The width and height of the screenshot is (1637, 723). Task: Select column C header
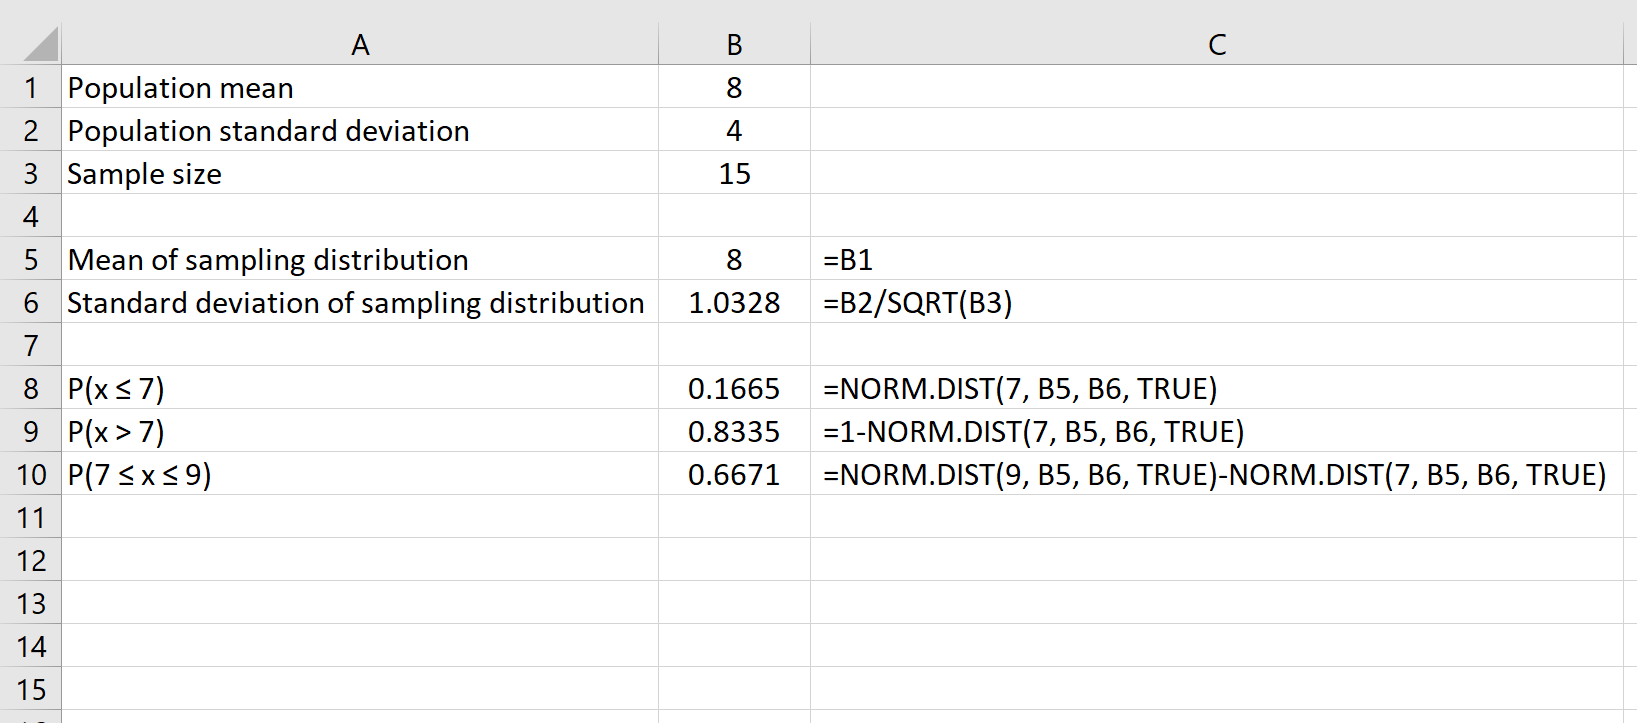(1217, 45)
